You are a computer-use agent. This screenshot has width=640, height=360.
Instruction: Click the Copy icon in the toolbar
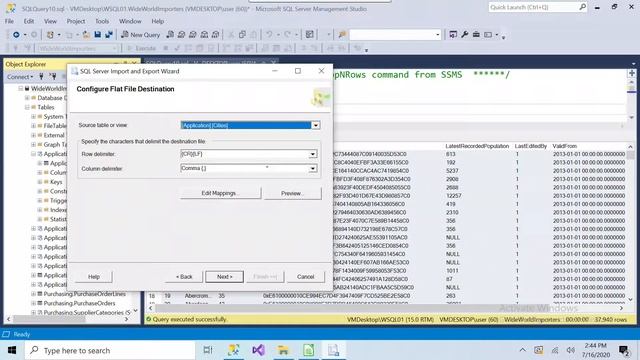tap(242, 35)
